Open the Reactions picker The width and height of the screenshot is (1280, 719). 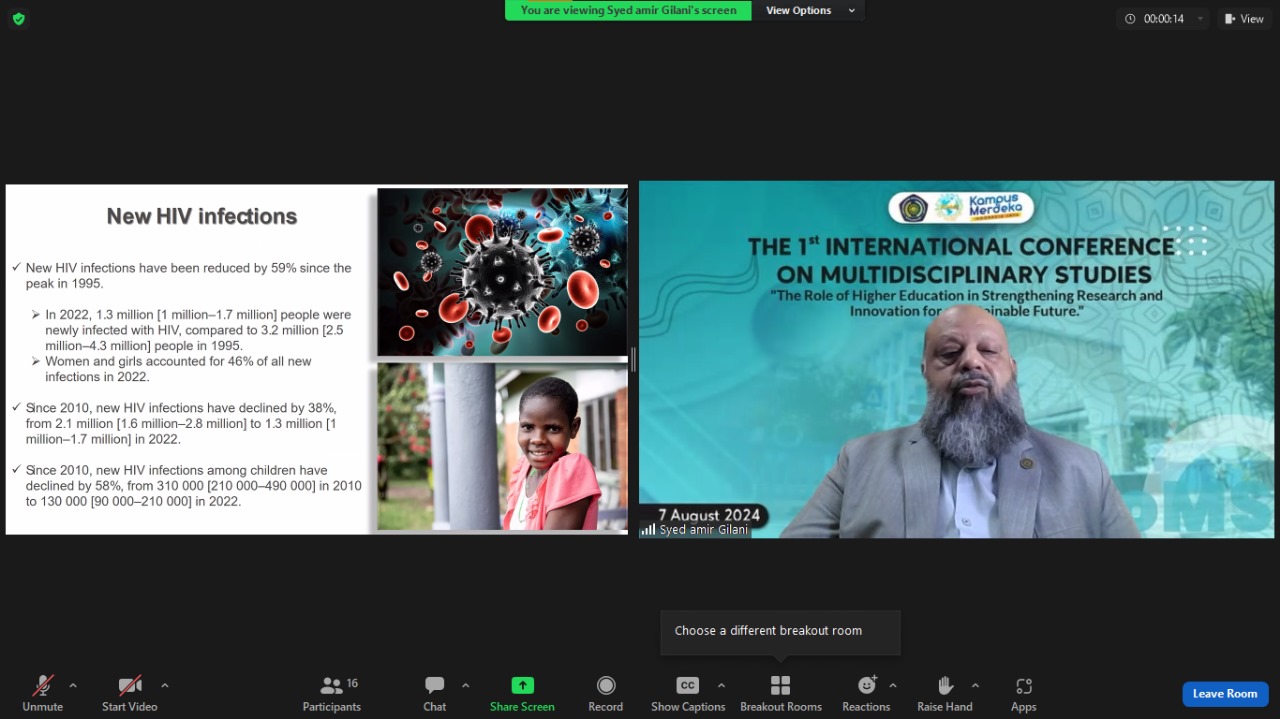pos(866,693)
